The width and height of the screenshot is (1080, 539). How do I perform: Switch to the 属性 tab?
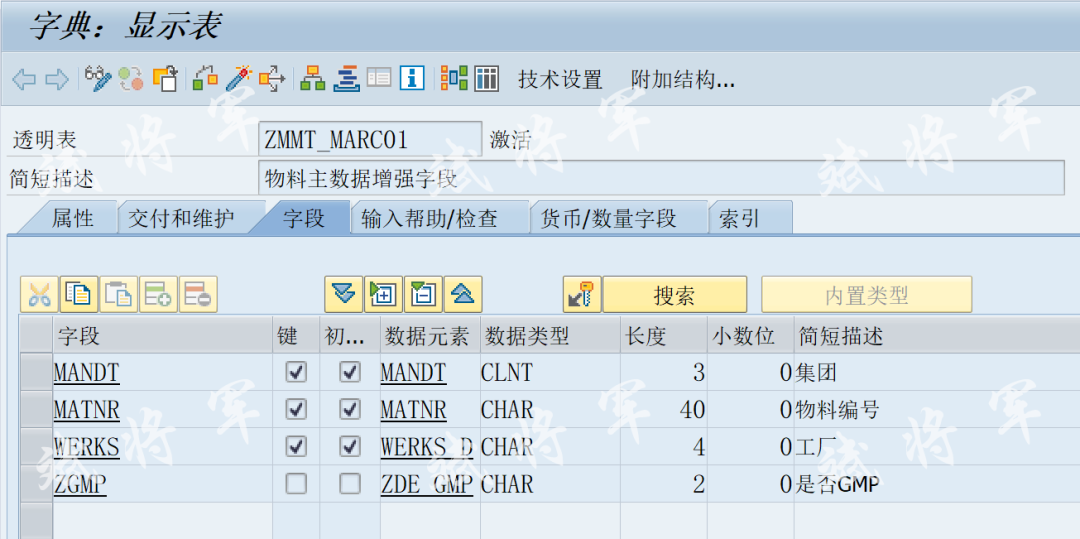point(72,218)
